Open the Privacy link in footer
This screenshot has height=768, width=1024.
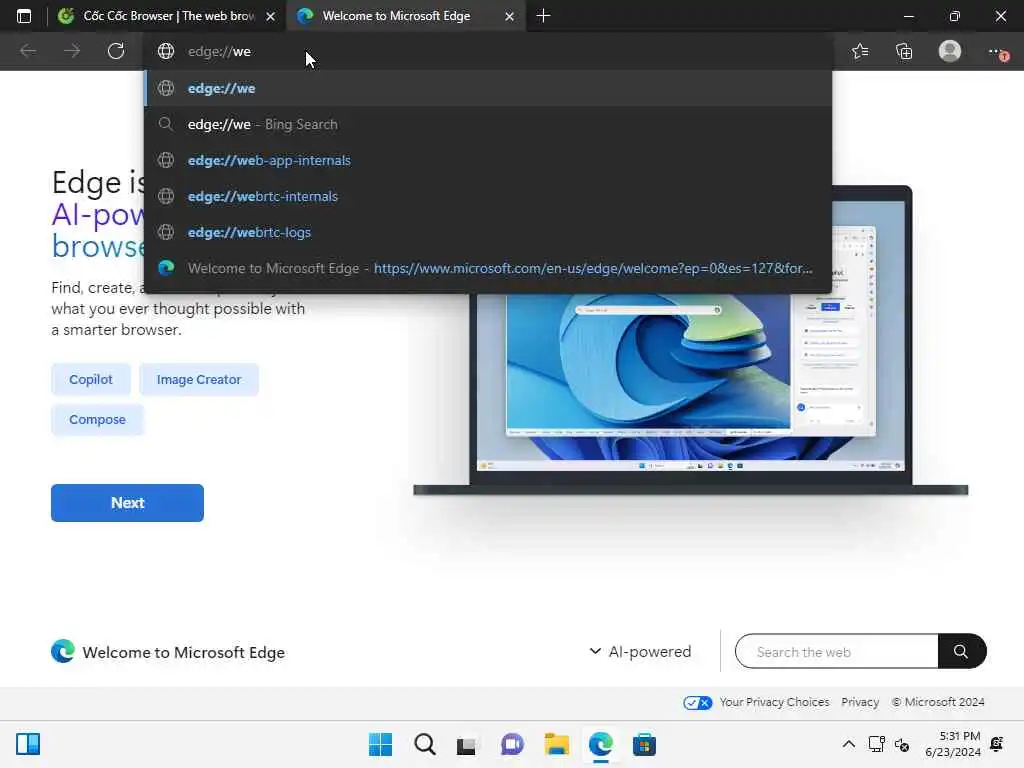point(859,702)
